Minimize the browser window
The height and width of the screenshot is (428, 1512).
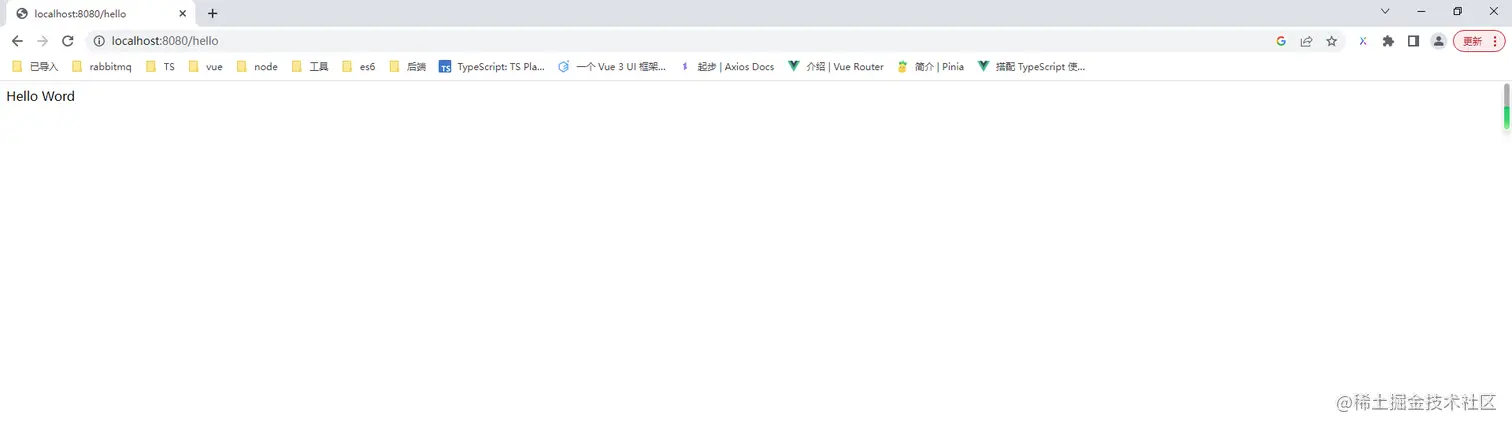[x=1421, y=11]
